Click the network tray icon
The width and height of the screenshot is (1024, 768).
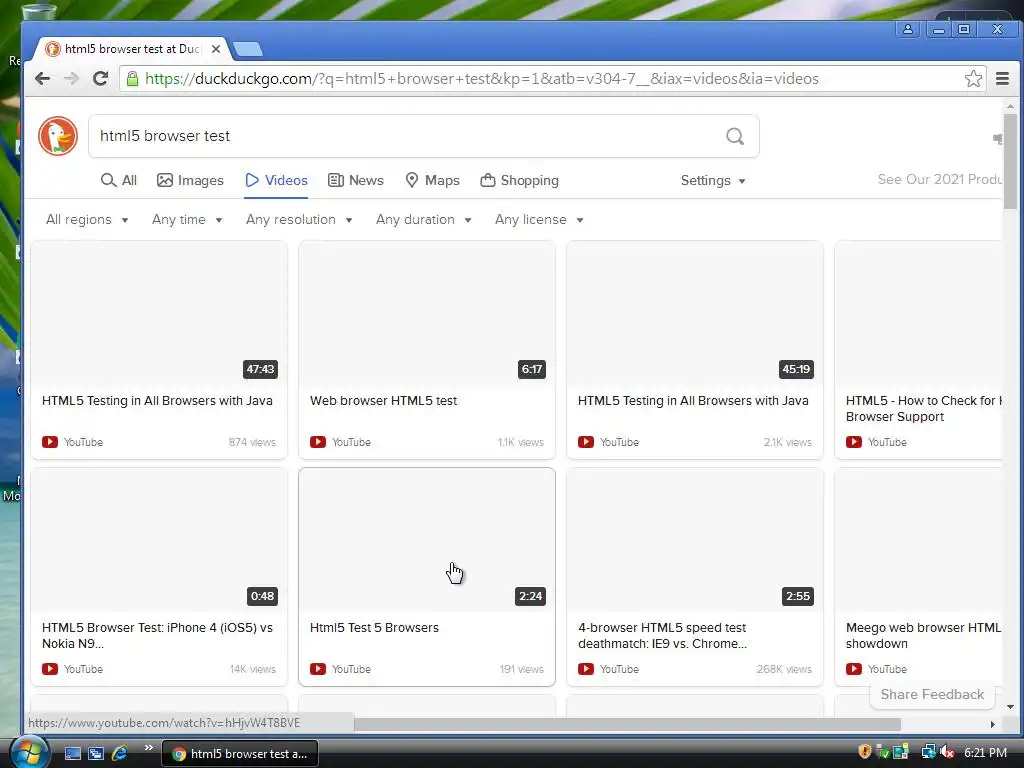click(928, 752)
